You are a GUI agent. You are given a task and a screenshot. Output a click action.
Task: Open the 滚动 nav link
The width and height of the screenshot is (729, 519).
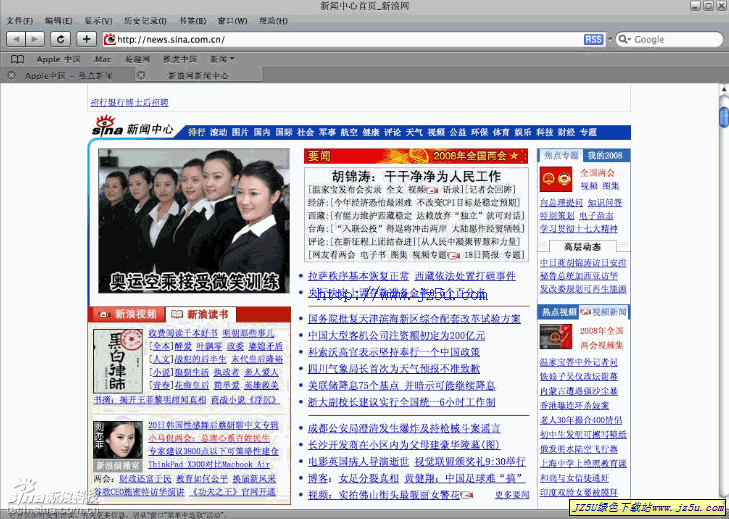tap(219, 132)
